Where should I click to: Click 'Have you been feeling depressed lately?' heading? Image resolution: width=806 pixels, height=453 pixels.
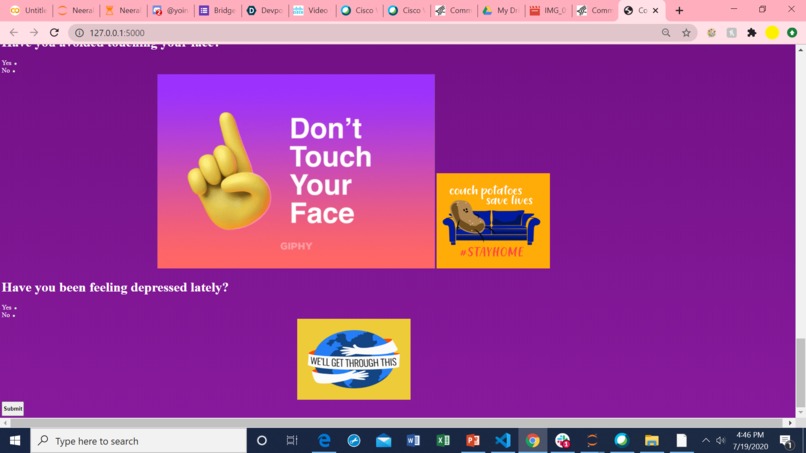tap(115, 287)
